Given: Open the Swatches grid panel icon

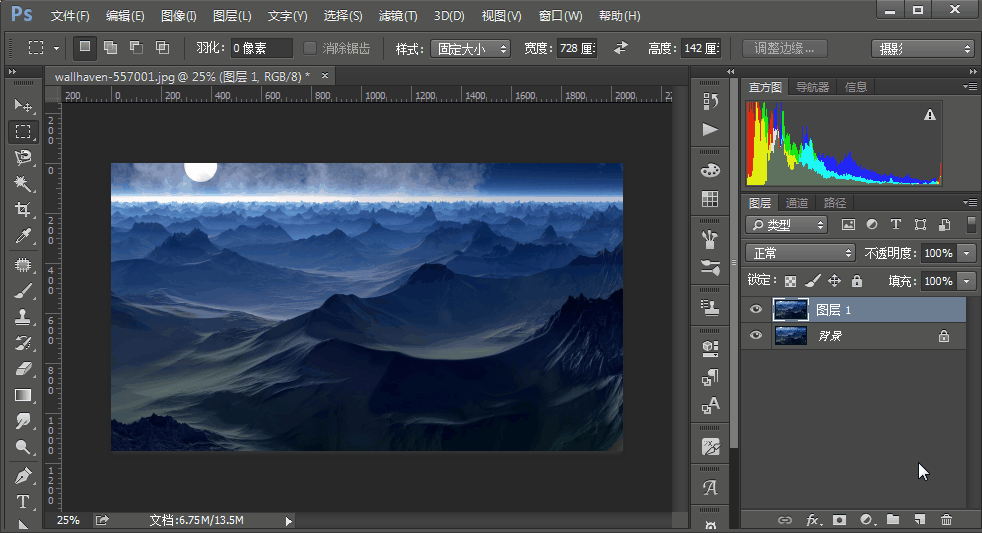Looking at the screenshot, I should (710, 199).
